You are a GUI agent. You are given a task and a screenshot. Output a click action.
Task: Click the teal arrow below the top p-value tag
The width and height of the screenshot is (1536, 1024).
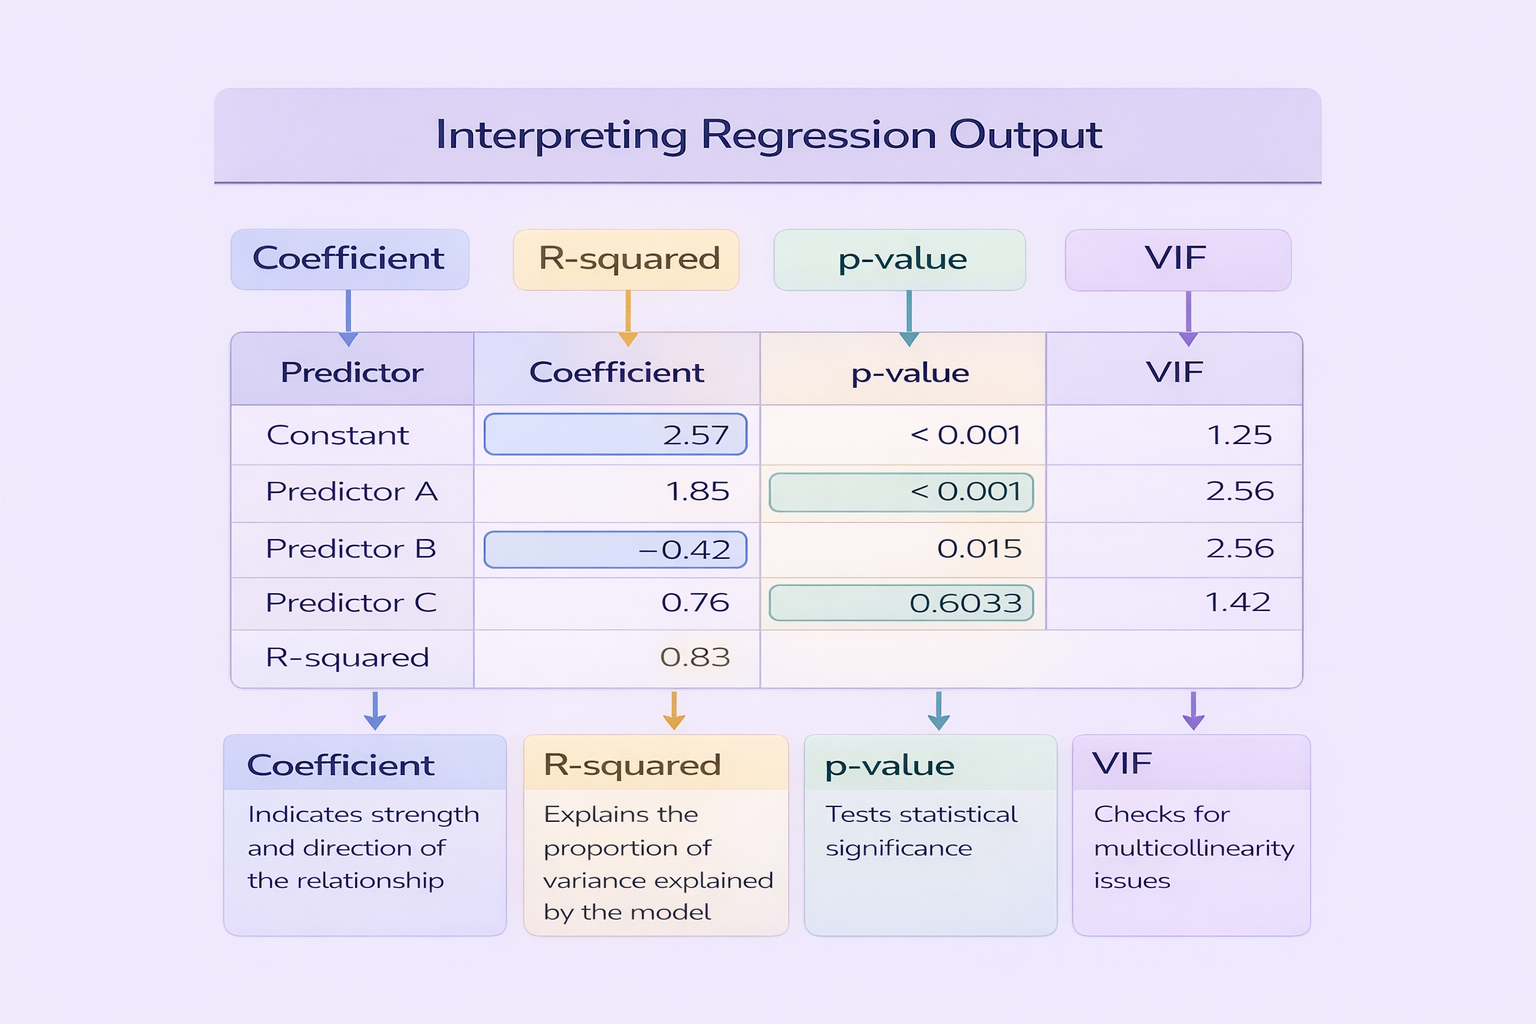point(909,318)
